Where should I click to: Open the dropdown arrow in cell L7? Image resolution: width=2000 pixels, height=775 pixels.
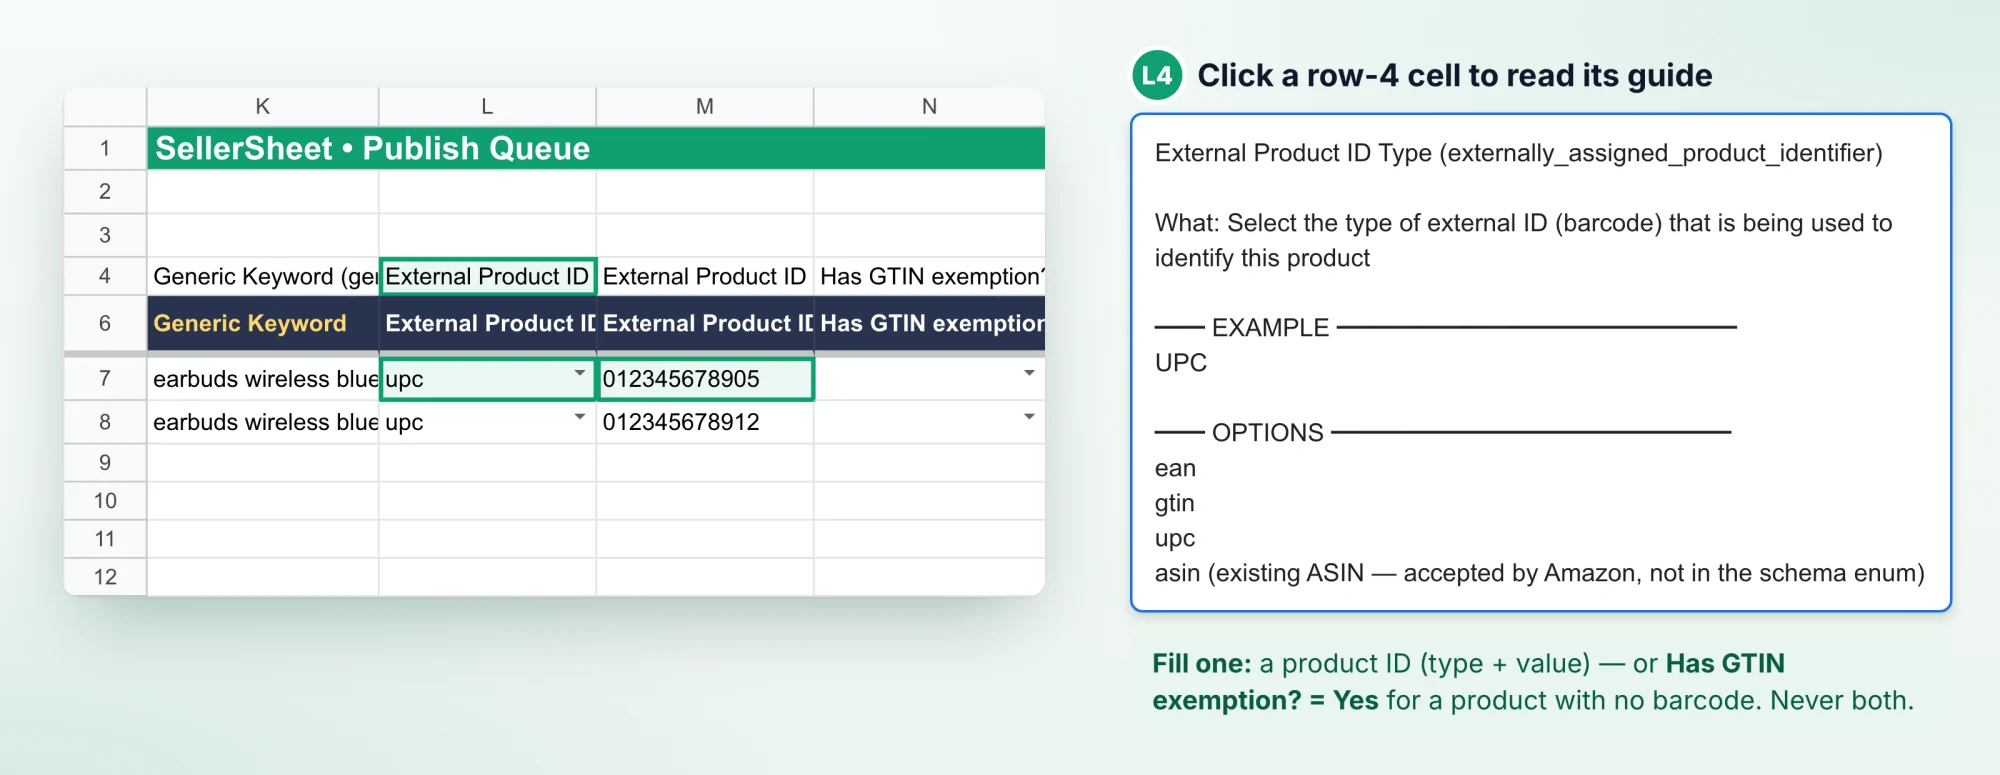click(x=579, y=373)
